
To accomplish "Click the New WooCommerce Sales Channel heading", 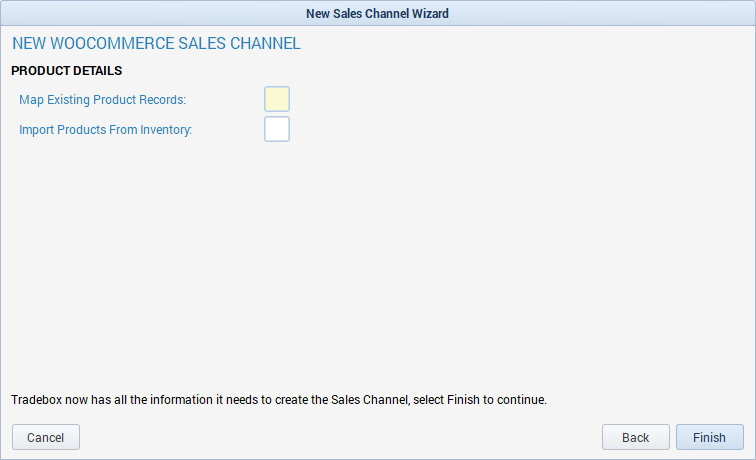I will tap(156, 43).
